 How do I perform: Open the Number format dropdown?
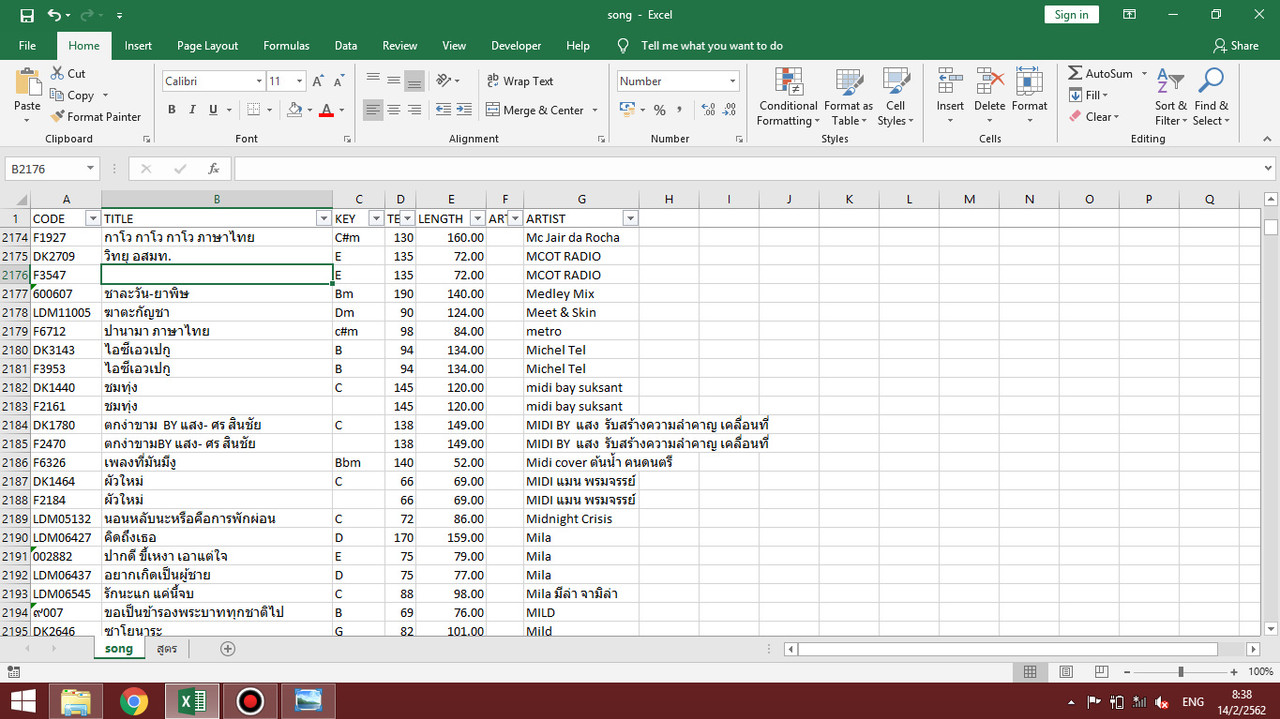(x=733, y=81)
